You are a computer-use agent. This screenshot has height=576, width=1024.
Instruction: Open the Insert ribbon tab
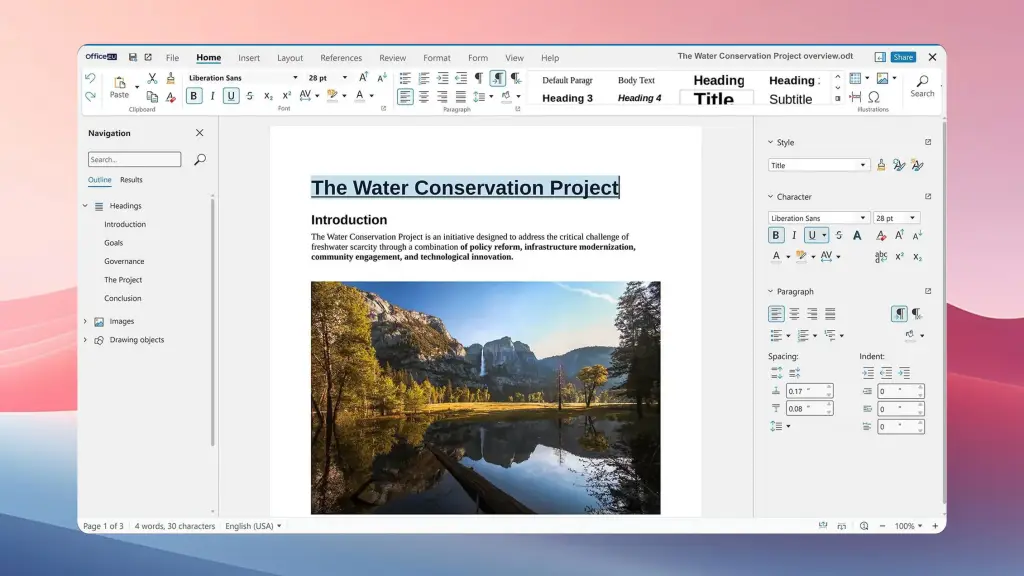tap(249, 58)
